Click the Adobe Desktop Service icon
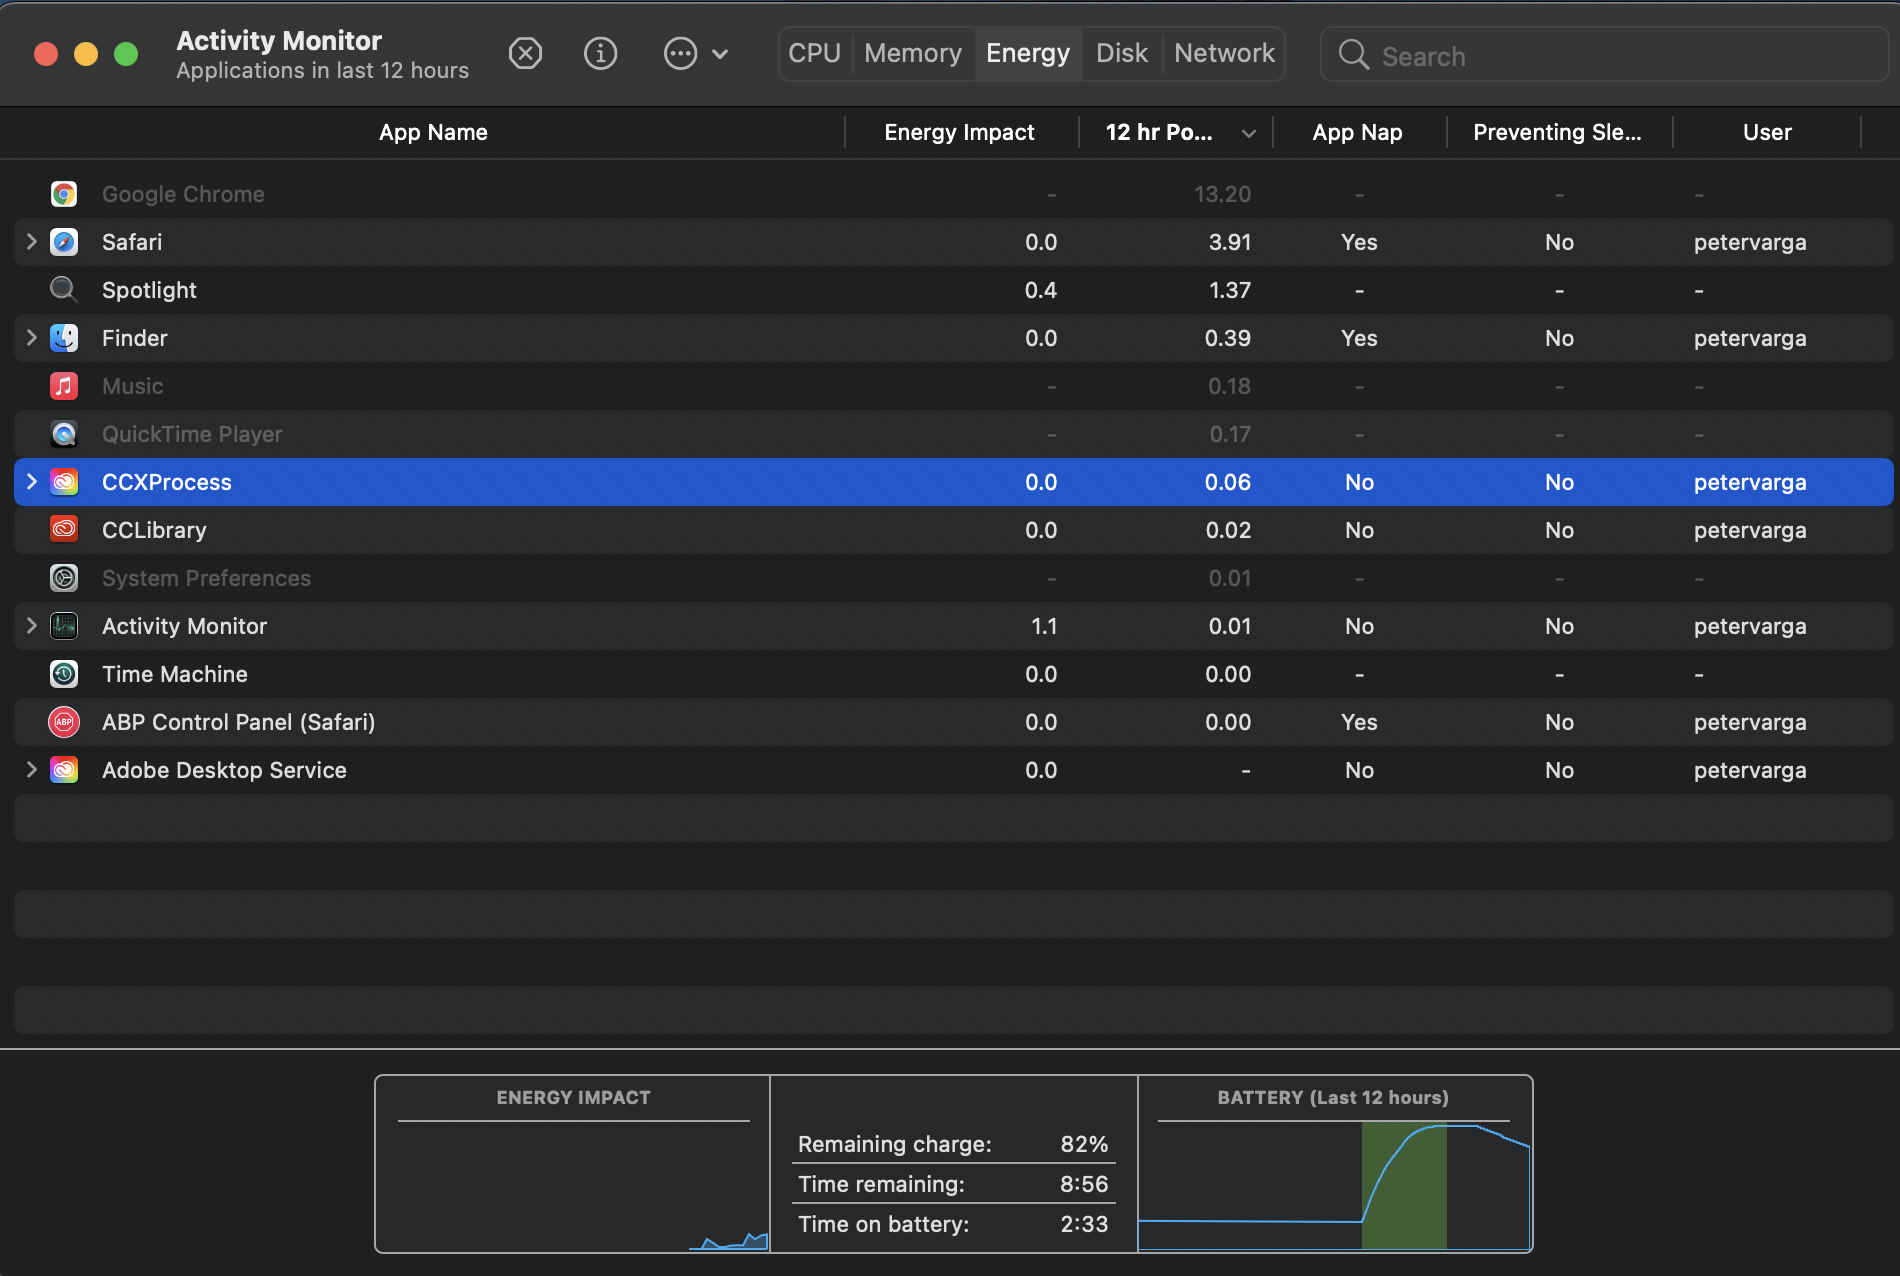Image resolution: width=1900 pixels, height=1276 pixels. [x=64, y=770]
